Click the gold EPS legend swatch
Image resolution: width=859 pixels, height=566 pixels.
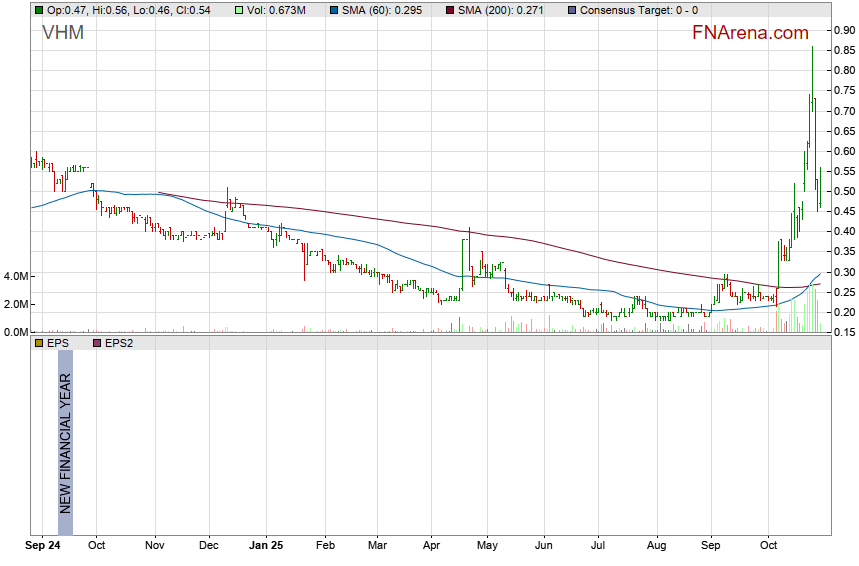click(38, 343)
